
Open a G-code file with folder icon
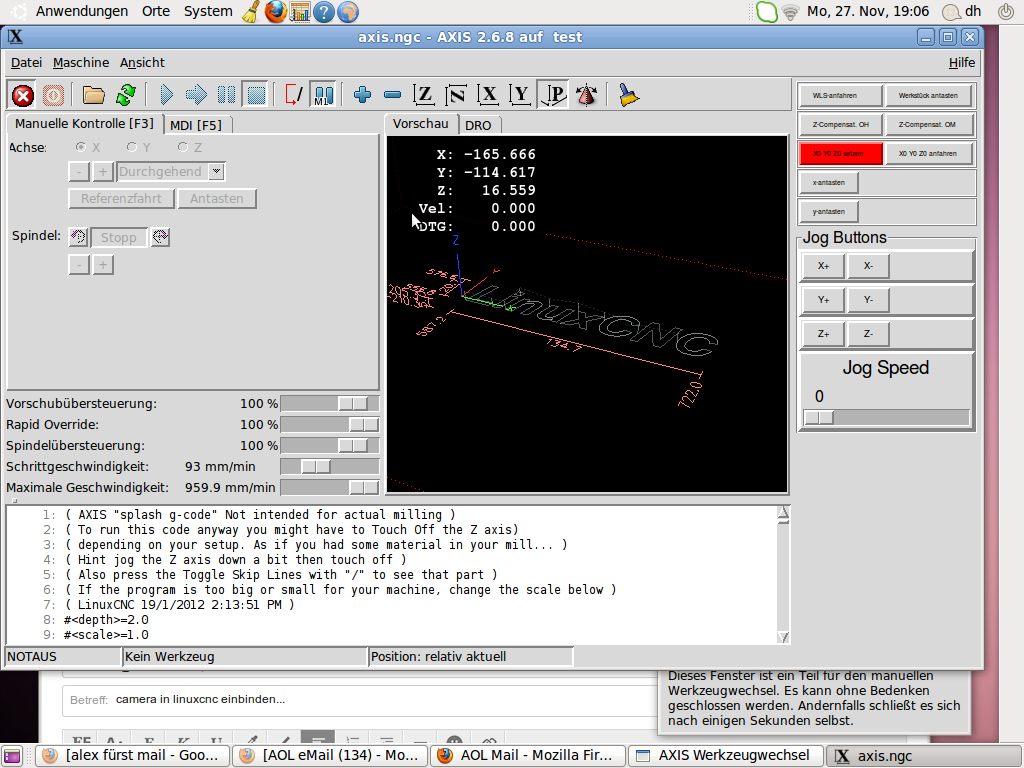pyautogui.click(x=93, y=95)
